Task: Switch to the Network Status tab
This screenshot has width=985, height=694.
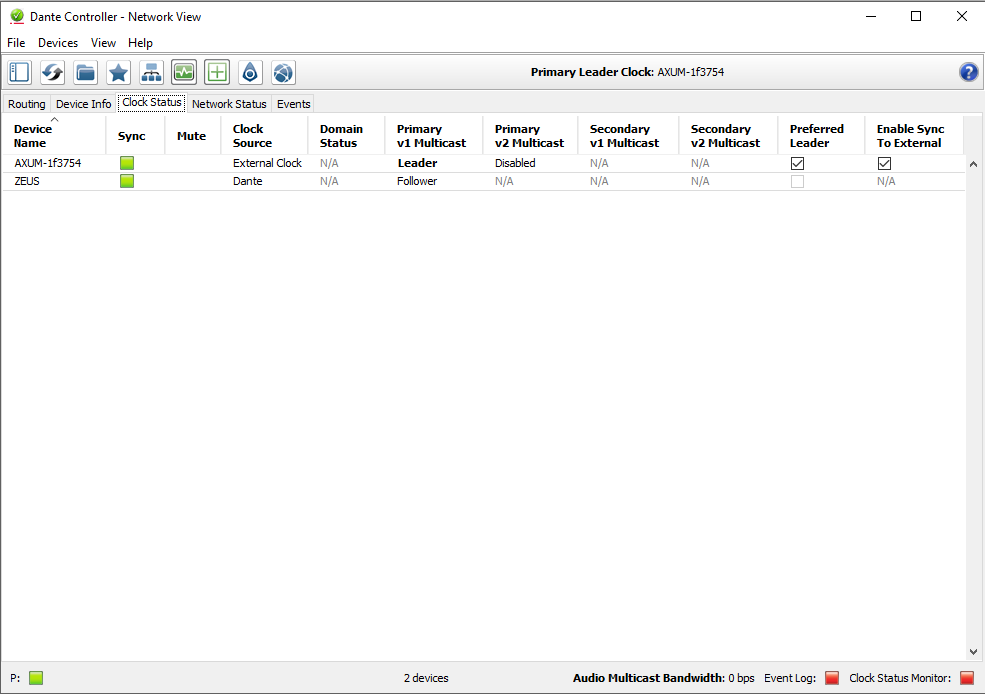Action: [229, 104]
